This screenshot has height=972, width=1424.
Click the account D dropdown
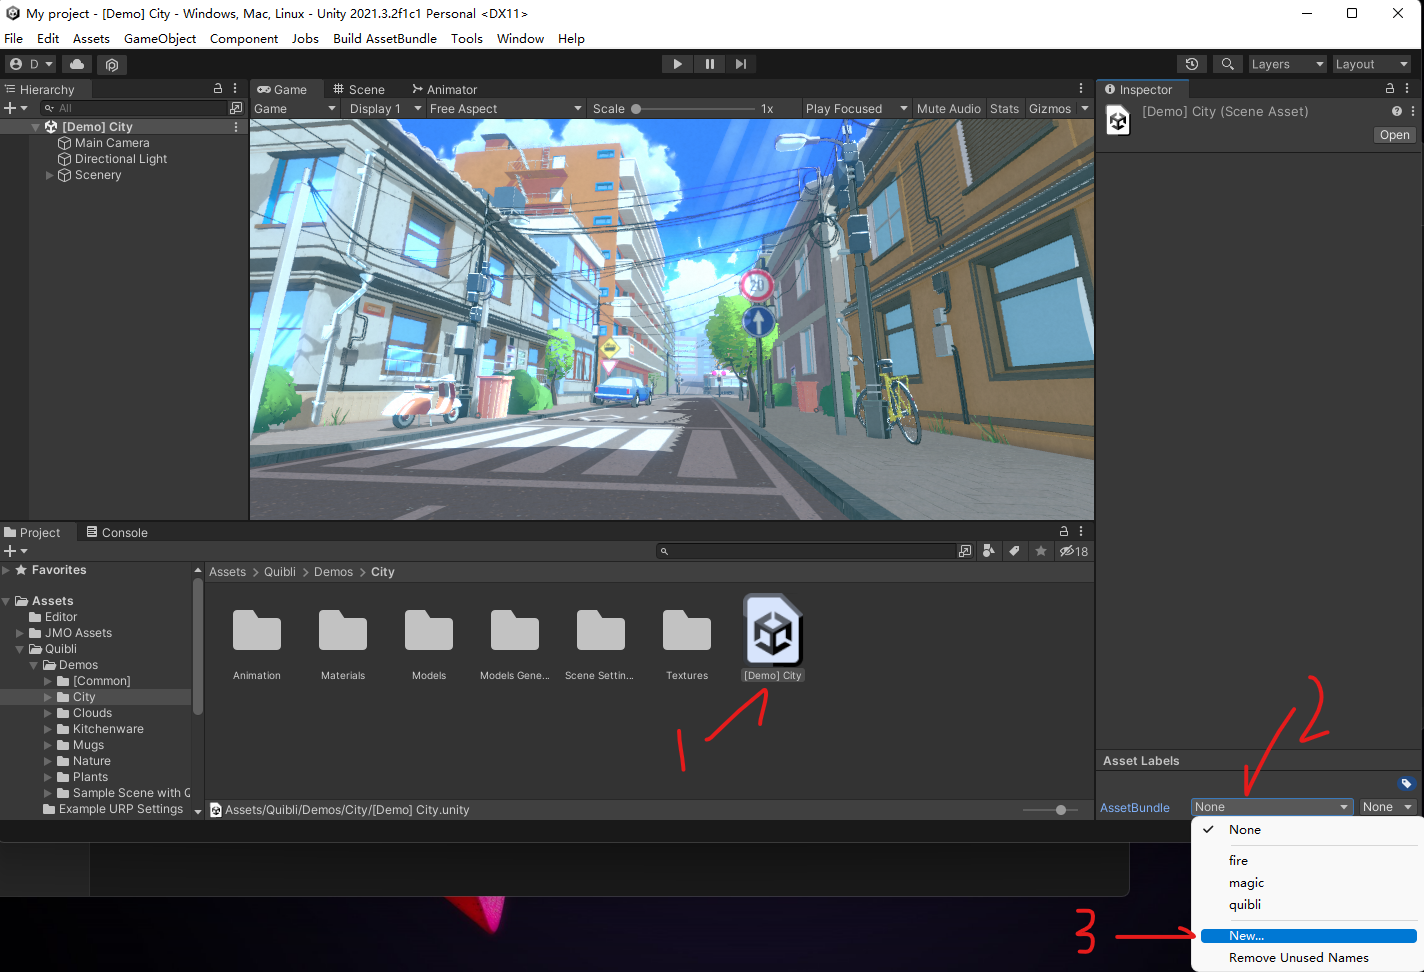point(31,64)
